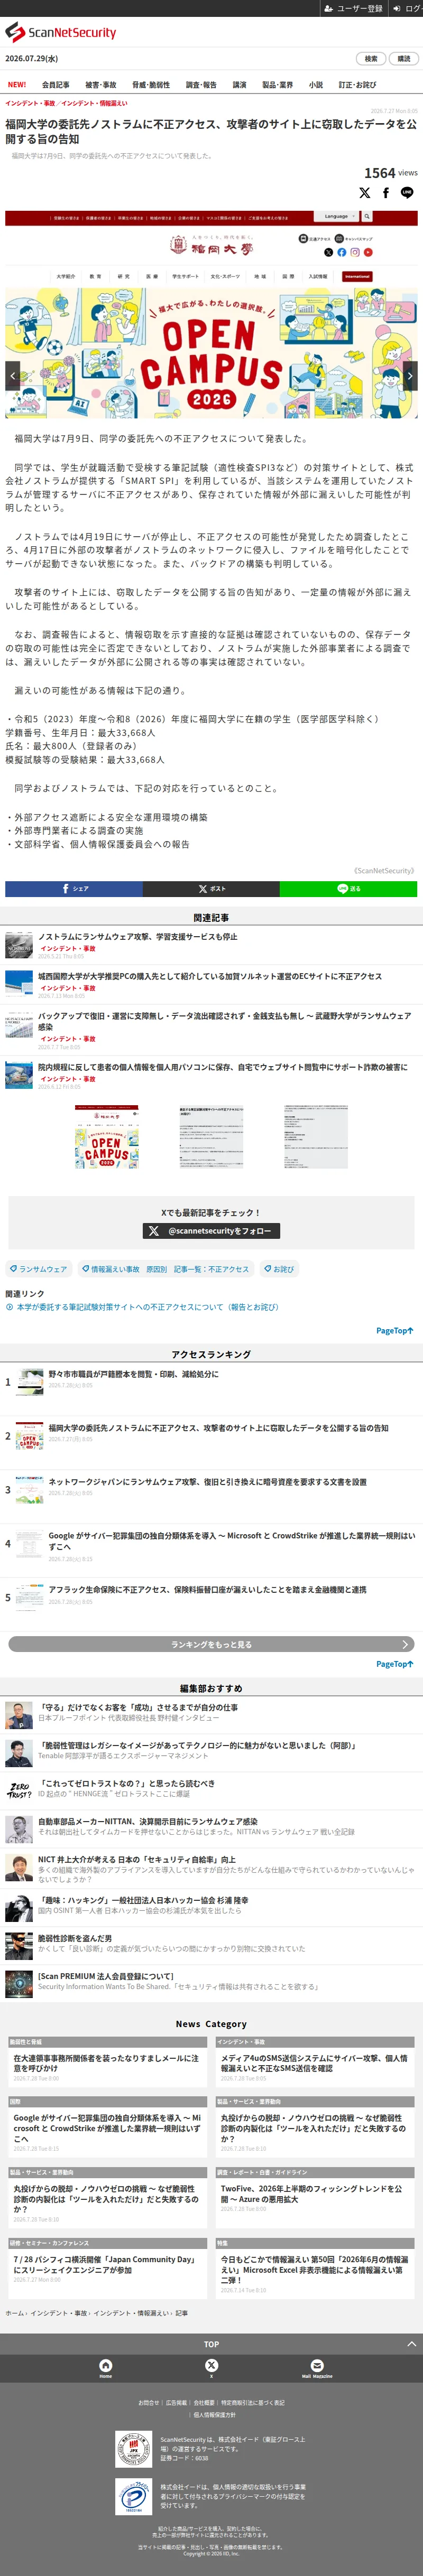
Task: Open ranking item 1 about 野々市市職員
Action: [133, 1374]
